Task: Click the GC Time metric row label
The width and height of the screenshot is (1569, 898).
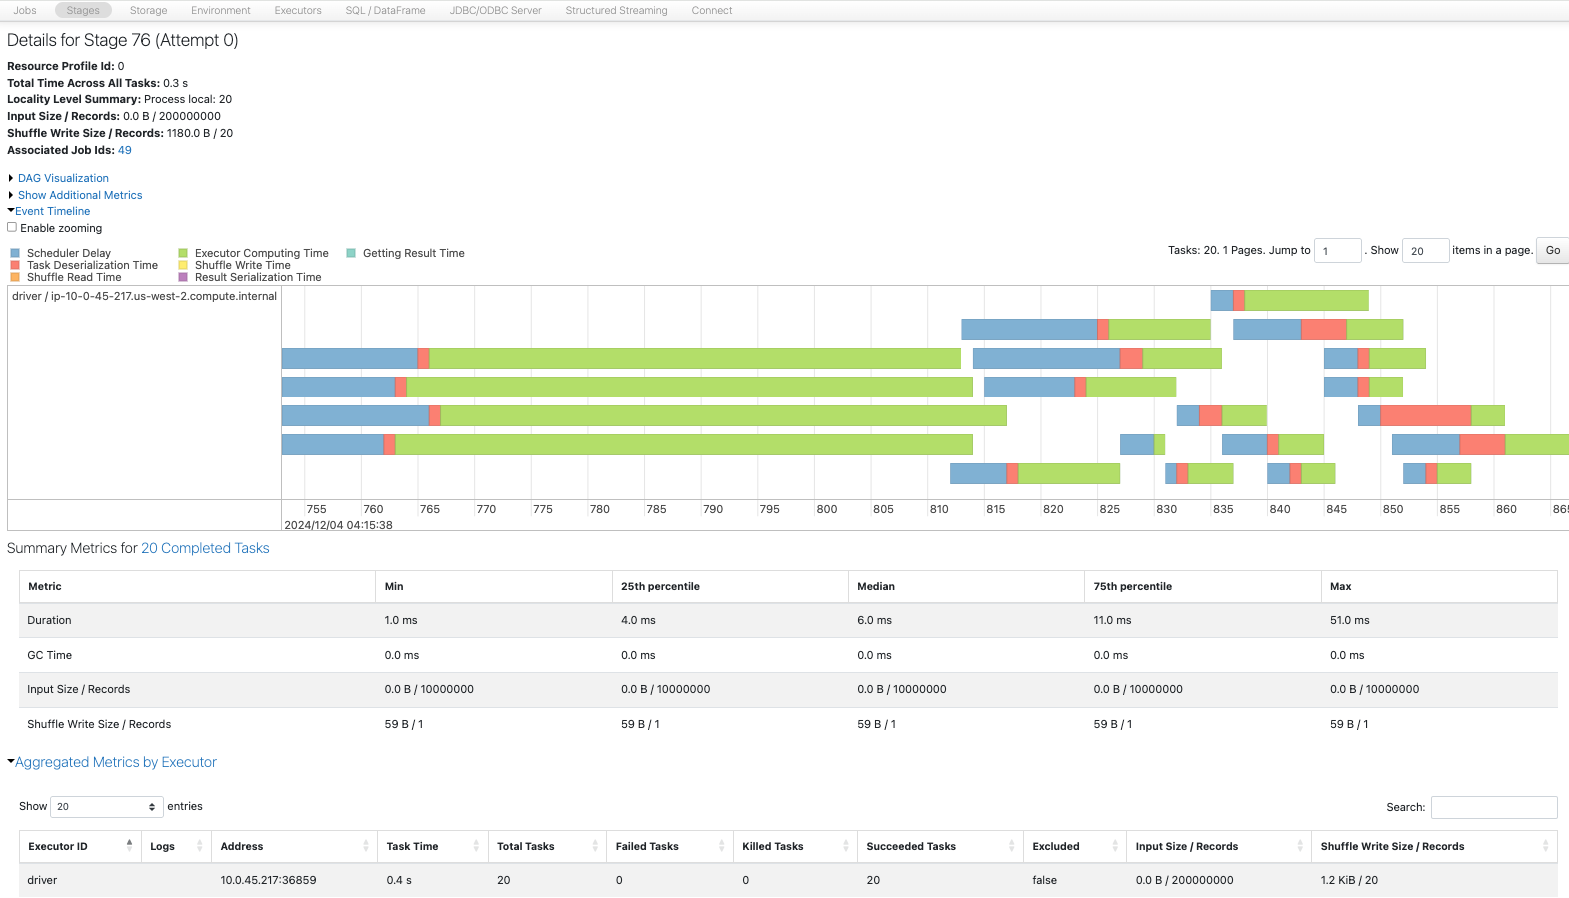Action: pos(50,655)
